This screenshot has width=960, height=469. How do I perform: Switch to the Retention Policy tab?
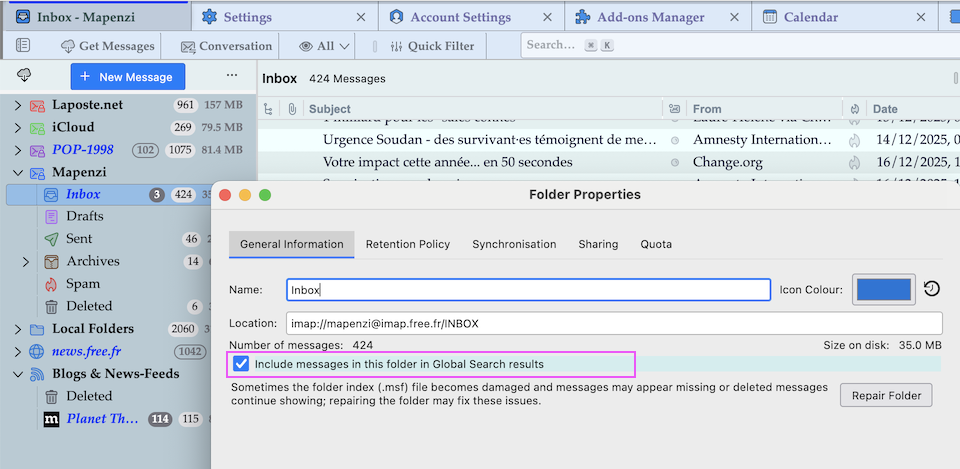(408, 244)
